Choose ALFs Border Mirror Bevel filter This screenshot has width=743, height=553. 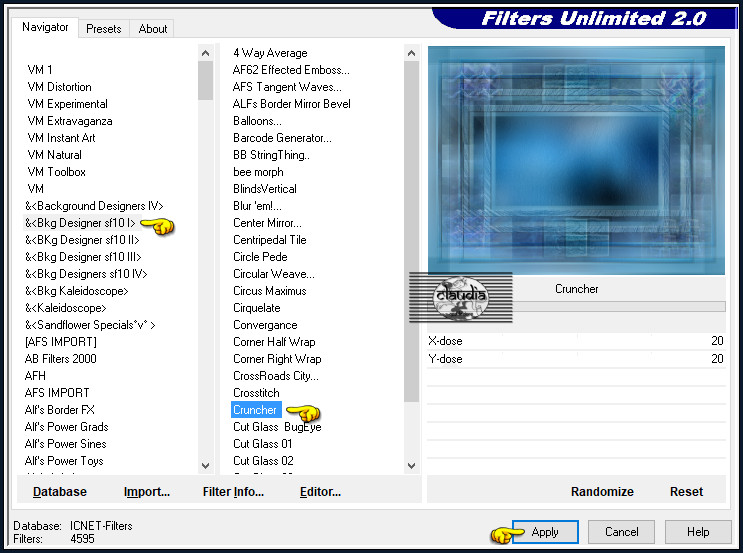click(291, 104)
